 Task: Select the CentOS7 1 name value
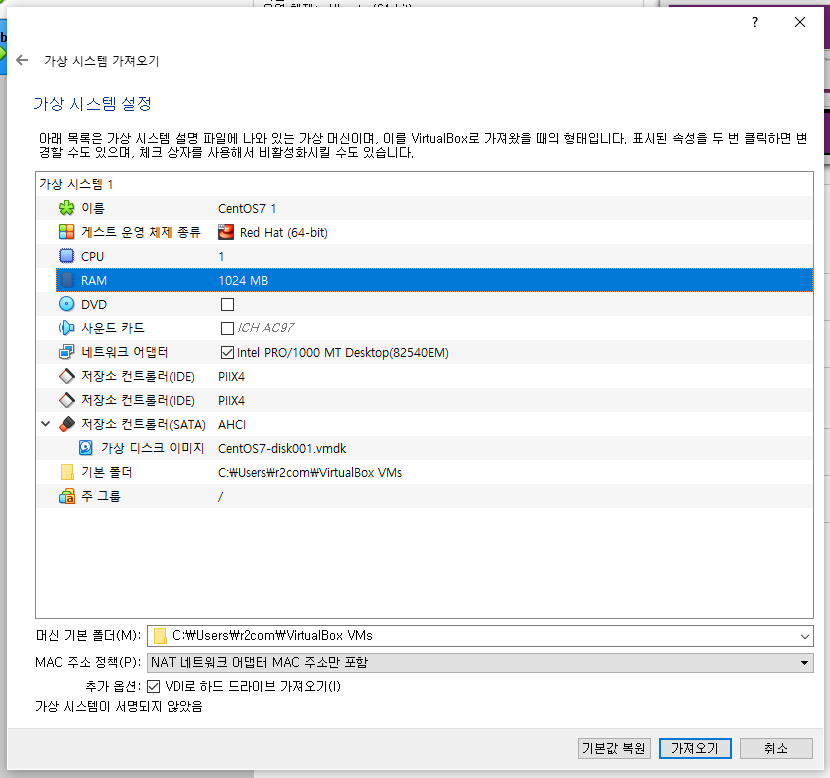pyautogui.click(x=247, y=208)
